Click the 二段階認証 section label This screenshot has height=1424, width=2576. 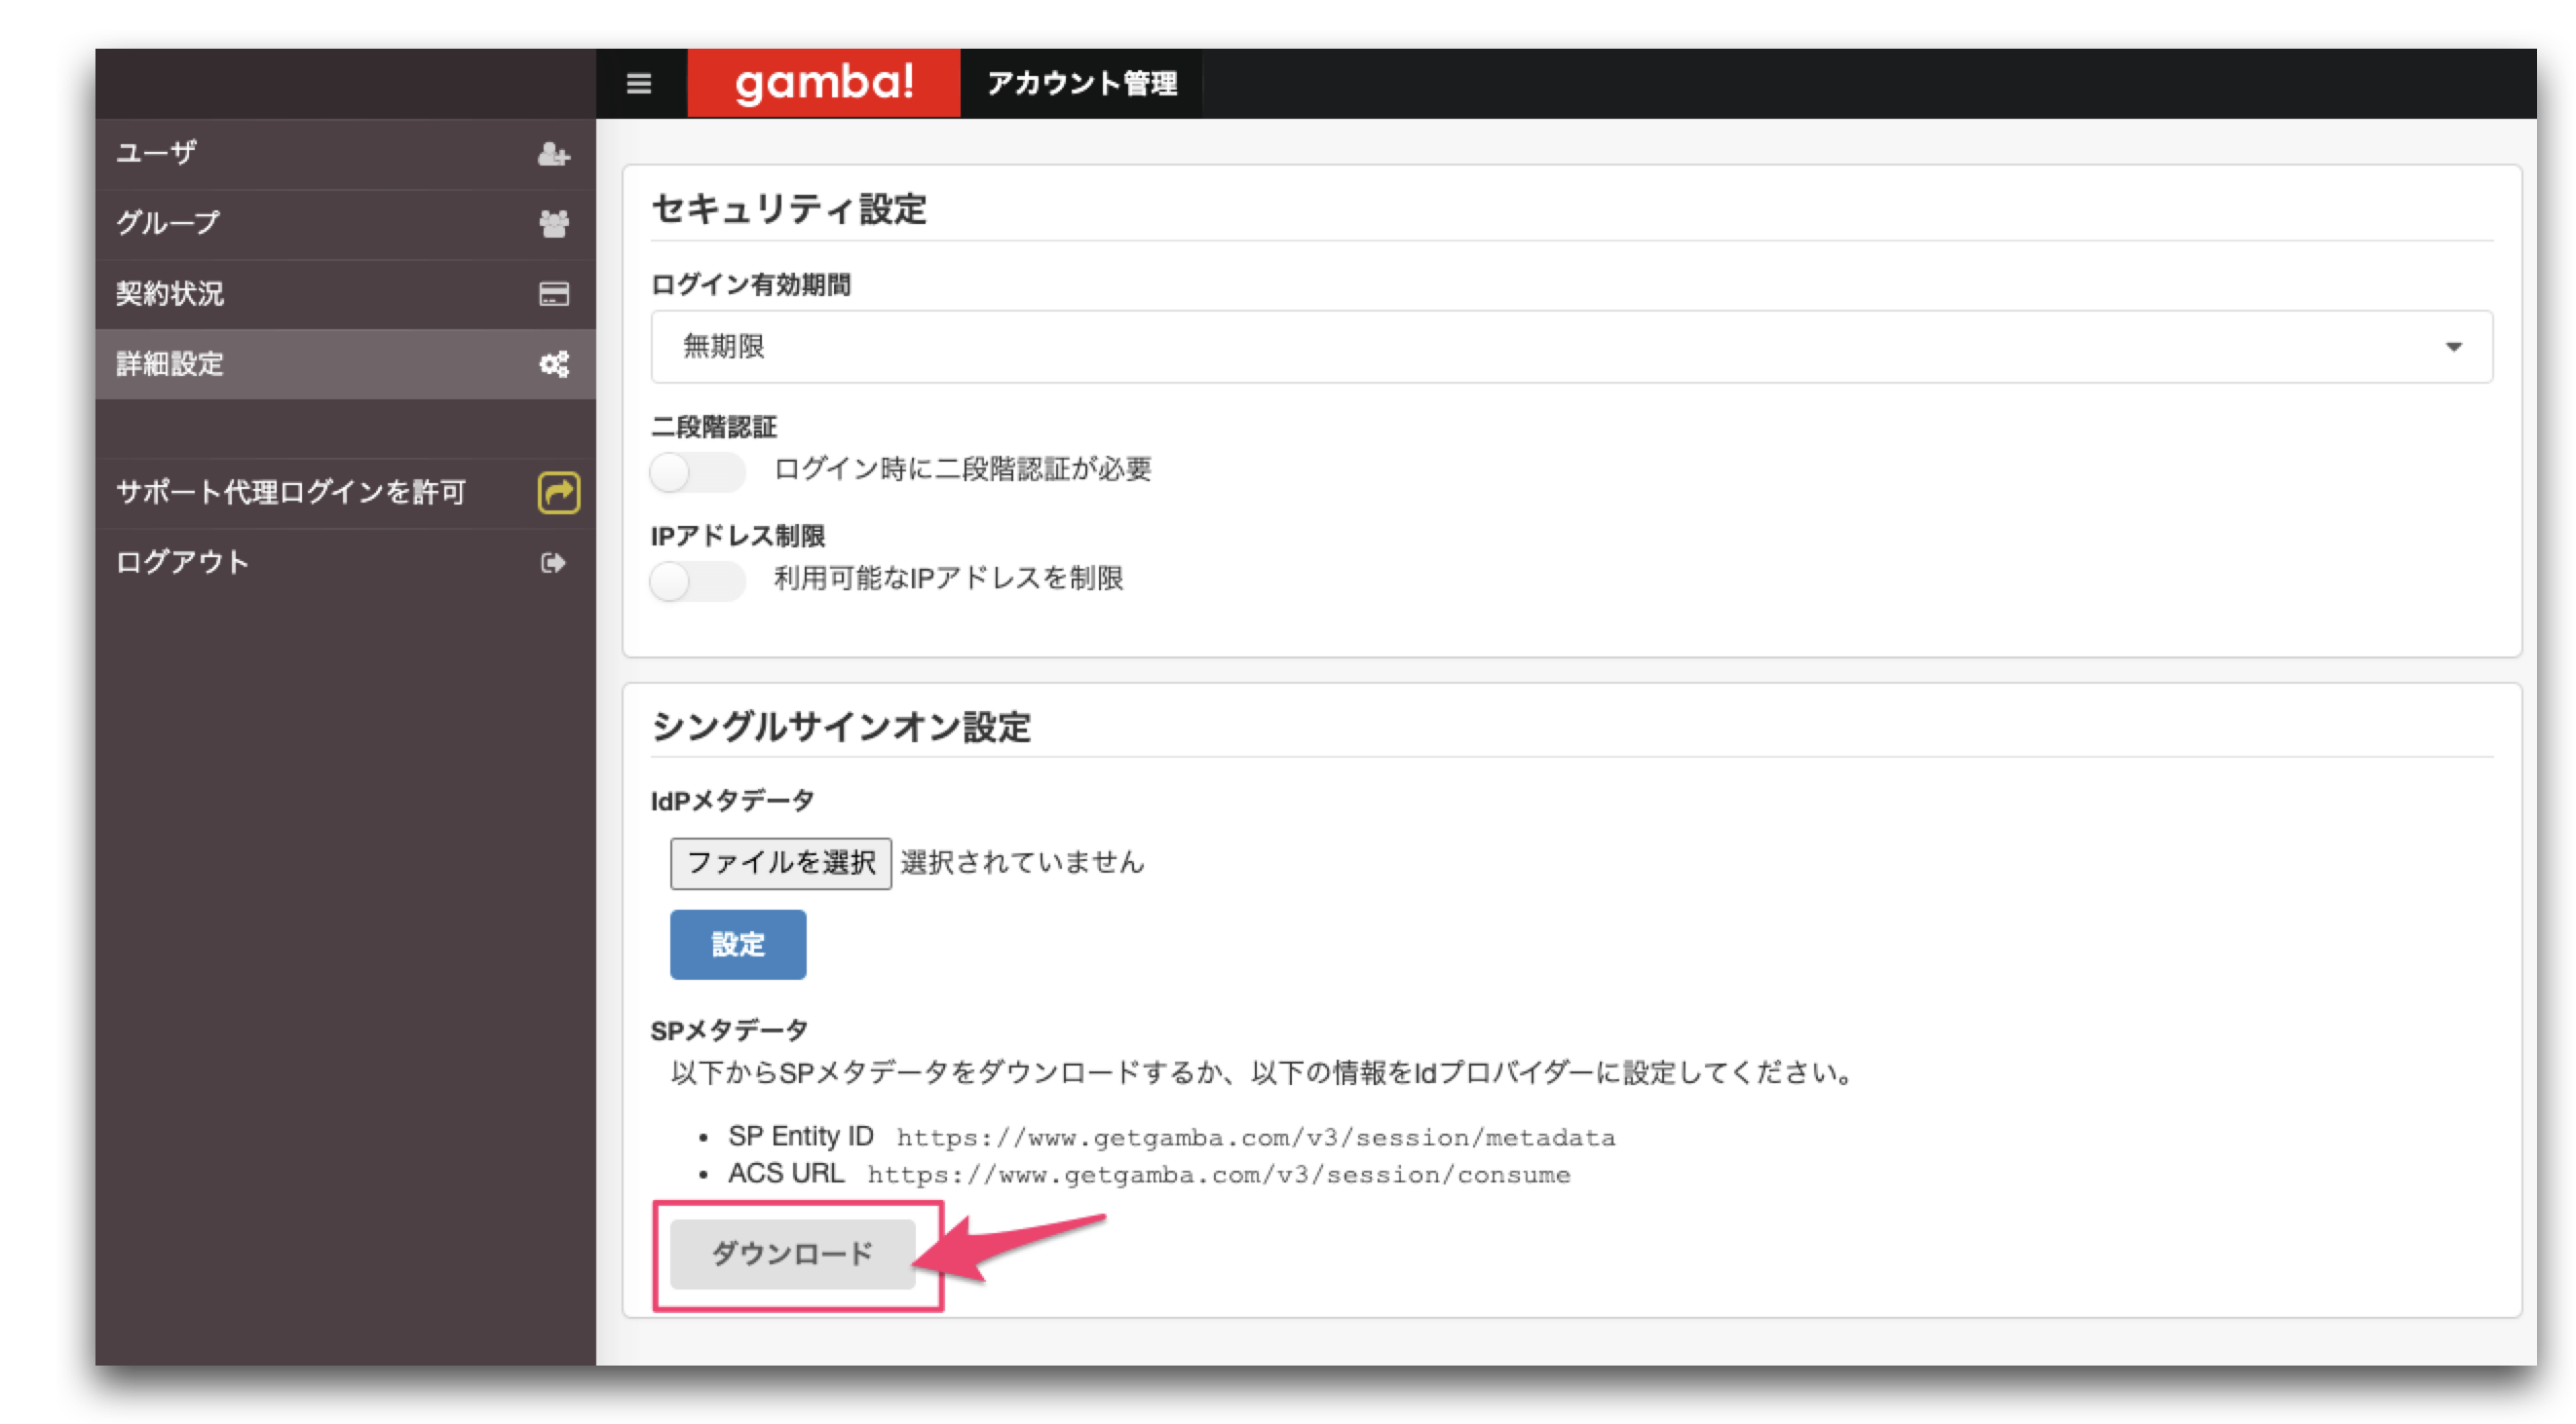(714, 427)
